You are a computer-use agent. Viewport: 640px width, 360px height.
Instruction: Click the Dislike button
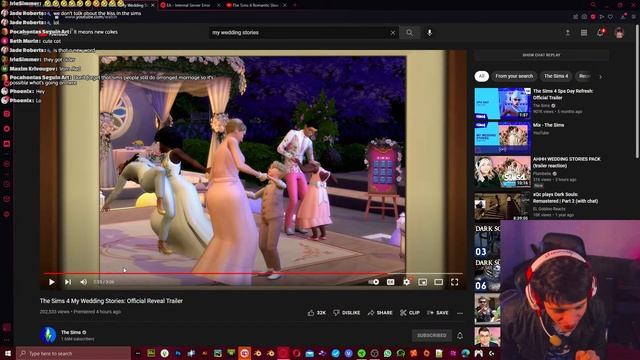[x=346, y=313]
